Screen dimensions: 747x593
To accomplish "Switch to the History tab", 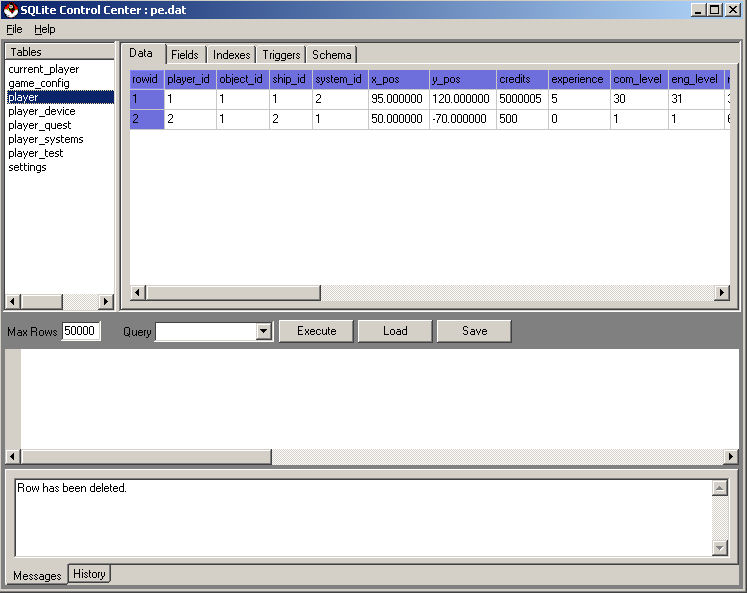I will (x=89, y=574).
